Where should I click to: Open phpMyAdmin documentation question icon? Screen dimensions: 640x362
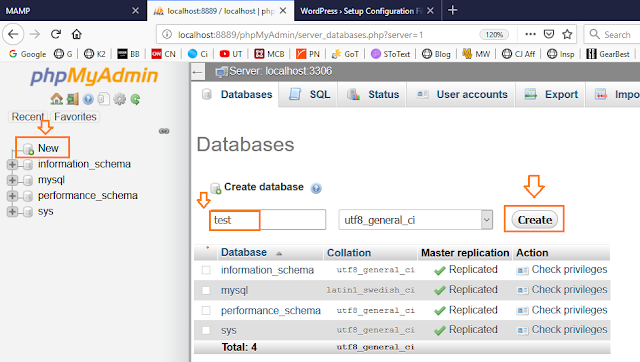click(88, 99)
